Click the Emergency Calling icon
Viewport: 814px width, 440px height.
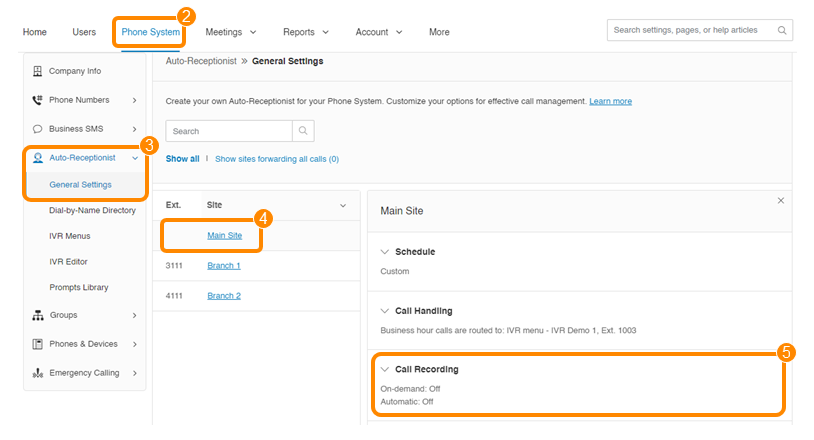38,373
